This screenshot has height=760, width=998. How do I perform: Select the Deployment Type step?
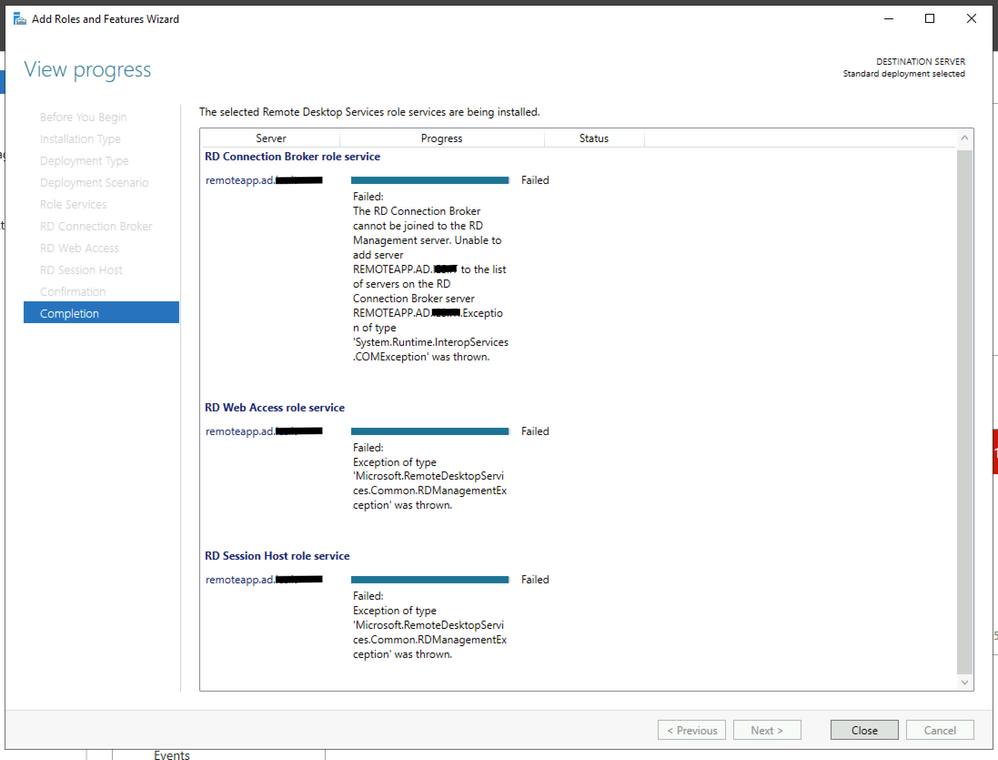tap(84, 160)
